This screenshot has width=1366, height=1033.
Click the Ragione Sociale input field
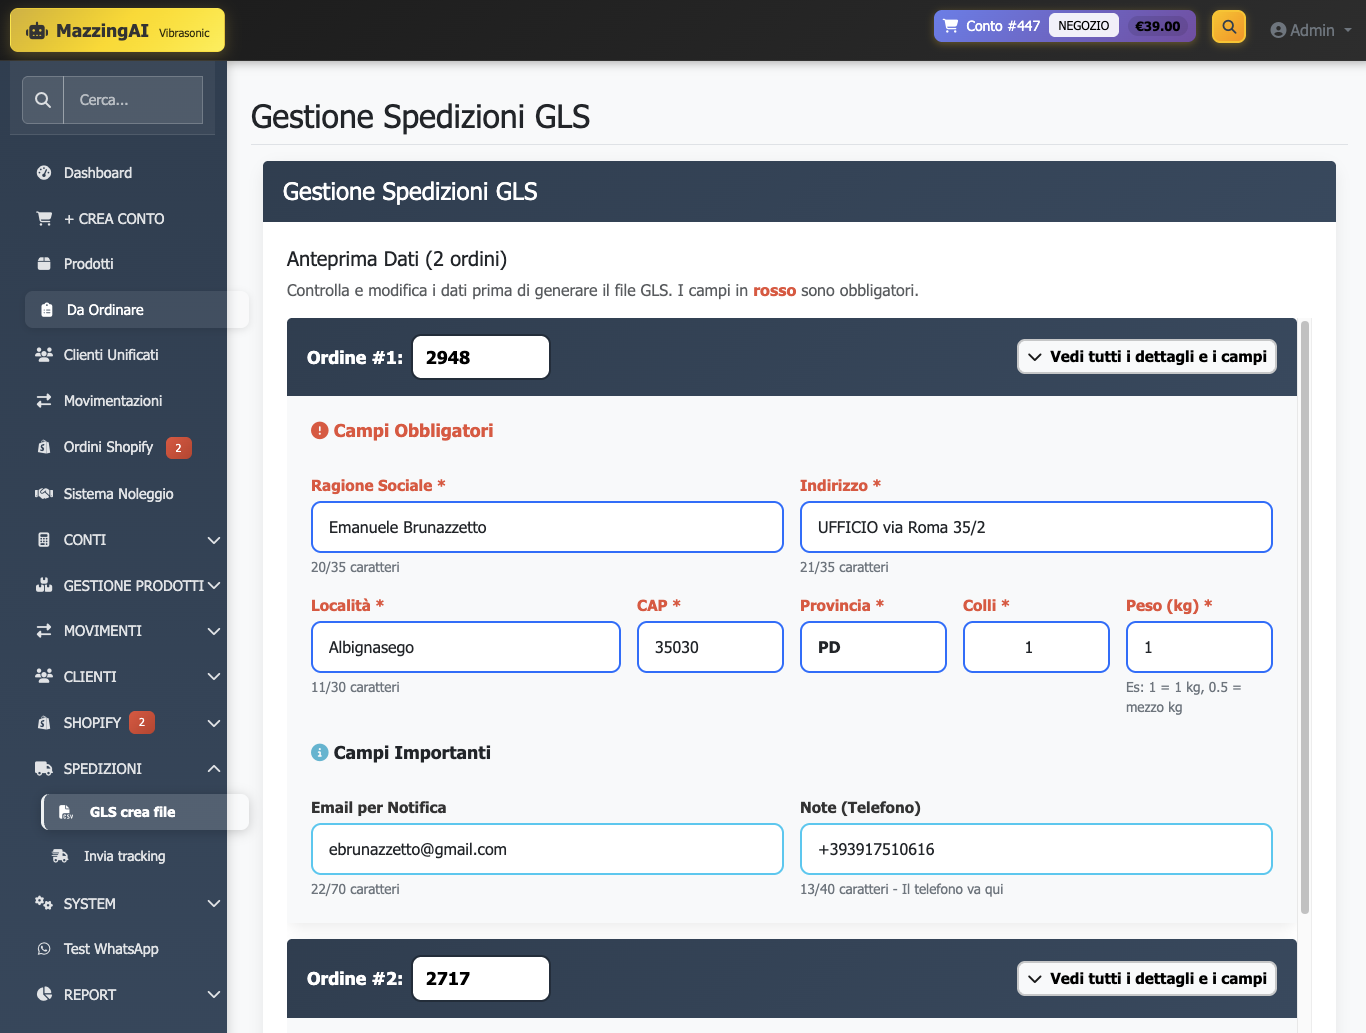[x=547, y=527]
